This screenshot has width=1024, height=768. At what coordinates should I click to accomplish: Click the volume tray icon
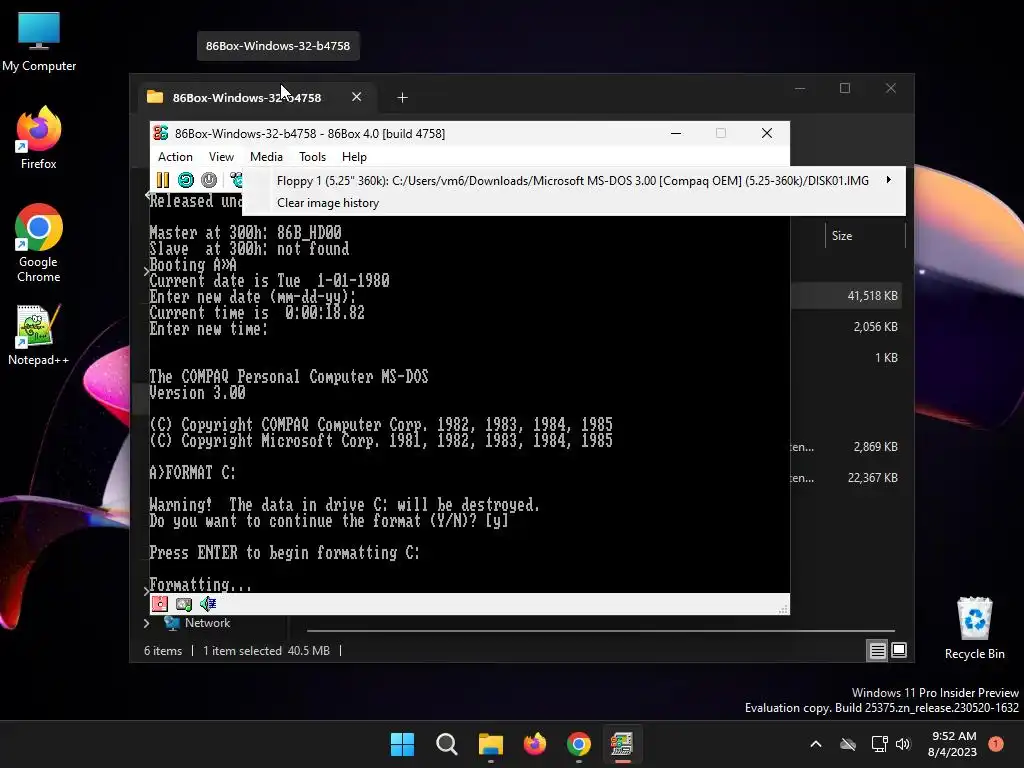903,744
